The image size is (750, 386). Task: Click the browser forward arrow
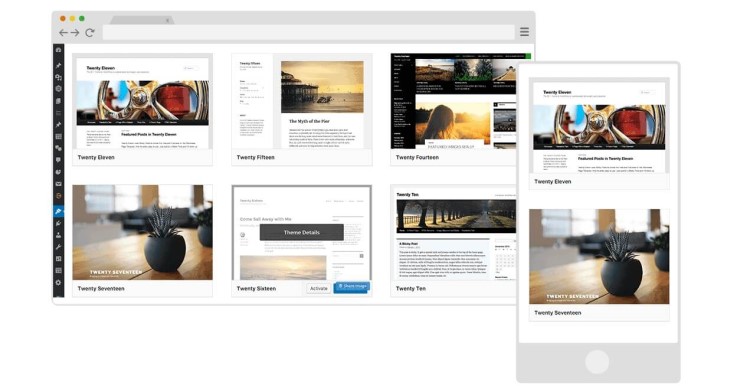[75, 33]
